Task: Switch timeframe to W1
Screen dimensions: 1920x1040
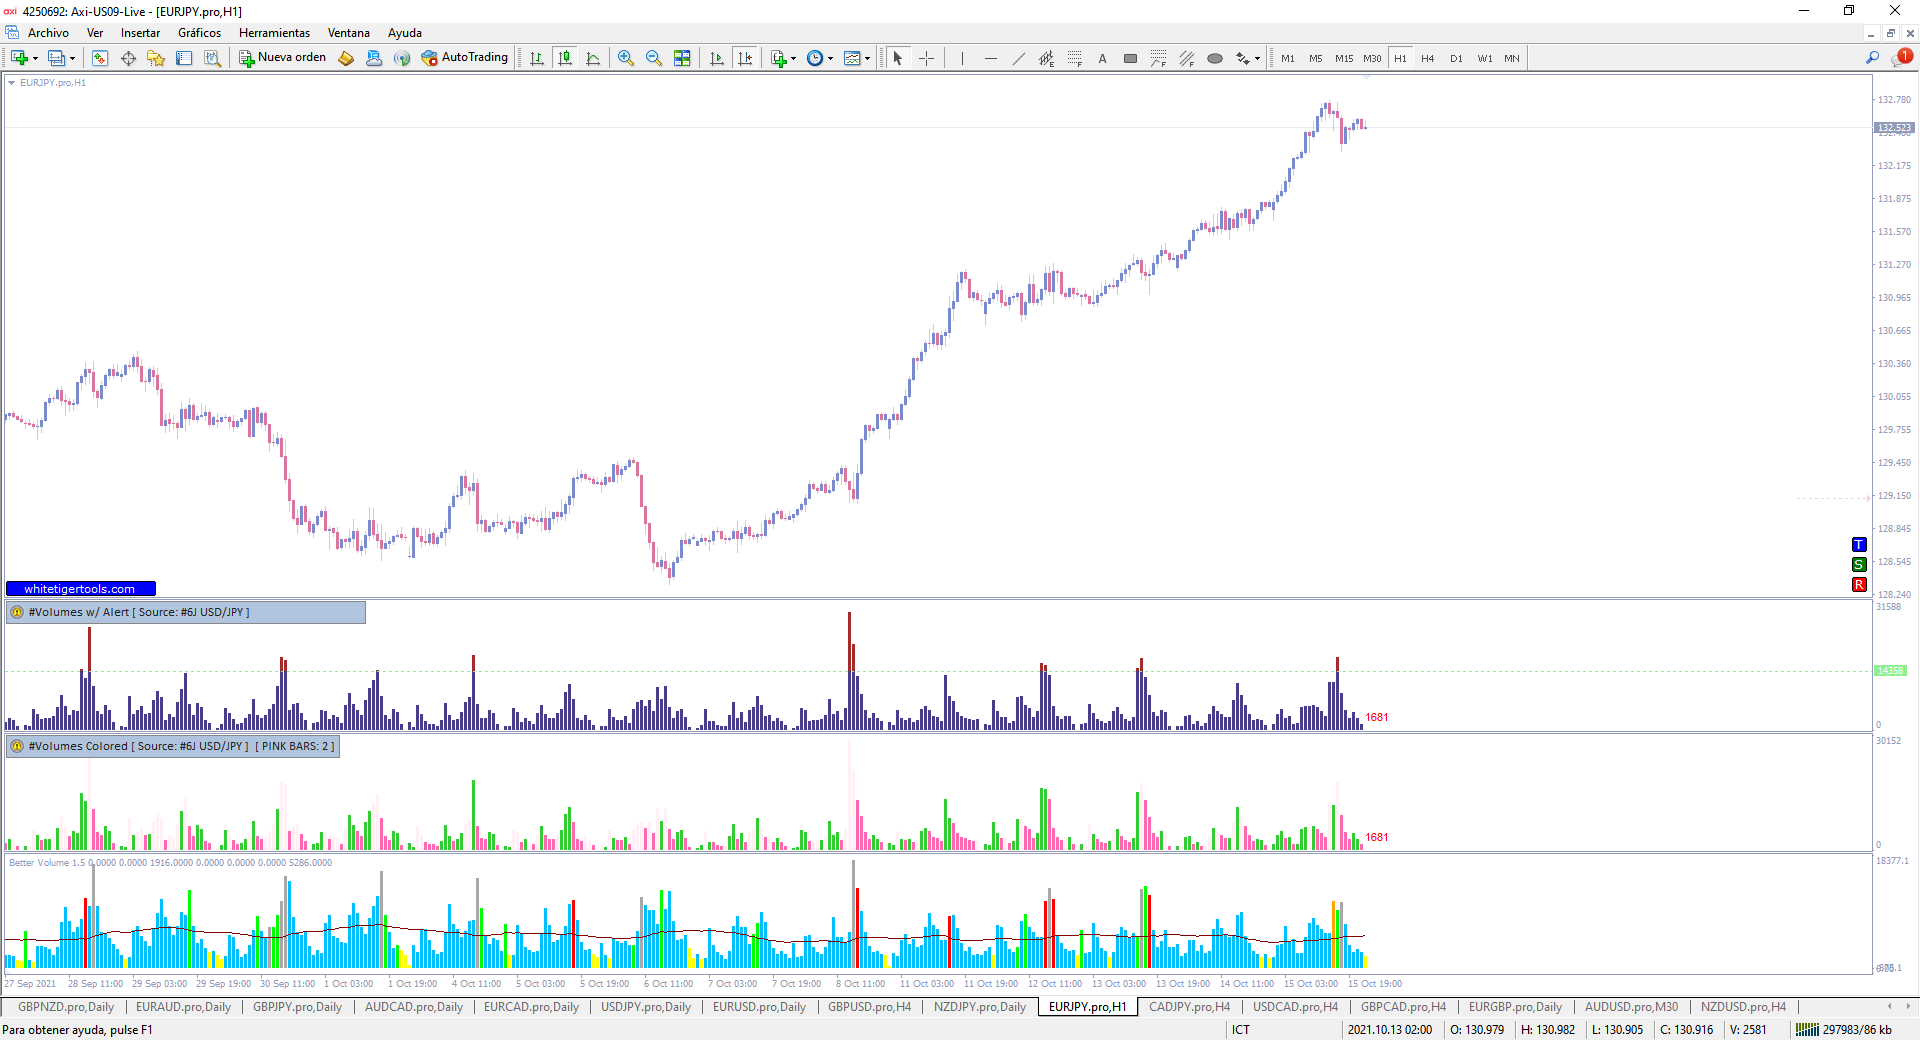Action: 1485,58
